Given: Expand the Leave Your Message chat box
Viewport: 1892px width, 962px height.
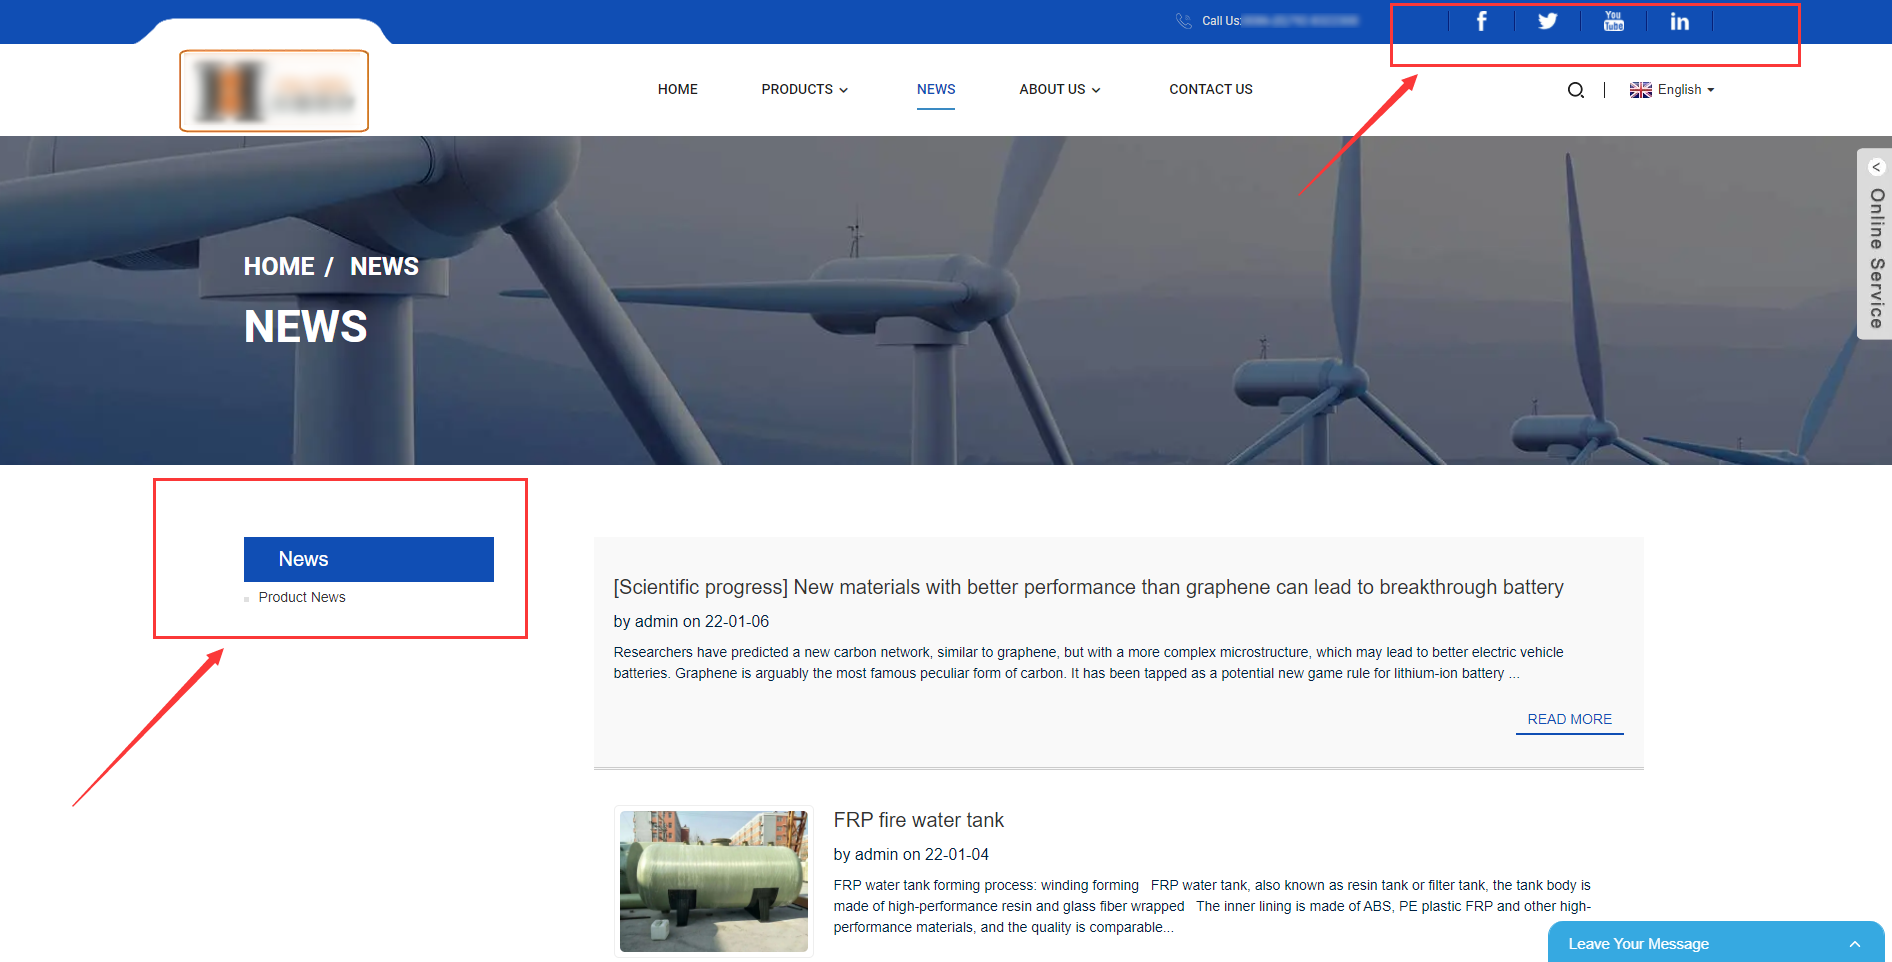Looking at the screenshot, I should point(1854,944).
